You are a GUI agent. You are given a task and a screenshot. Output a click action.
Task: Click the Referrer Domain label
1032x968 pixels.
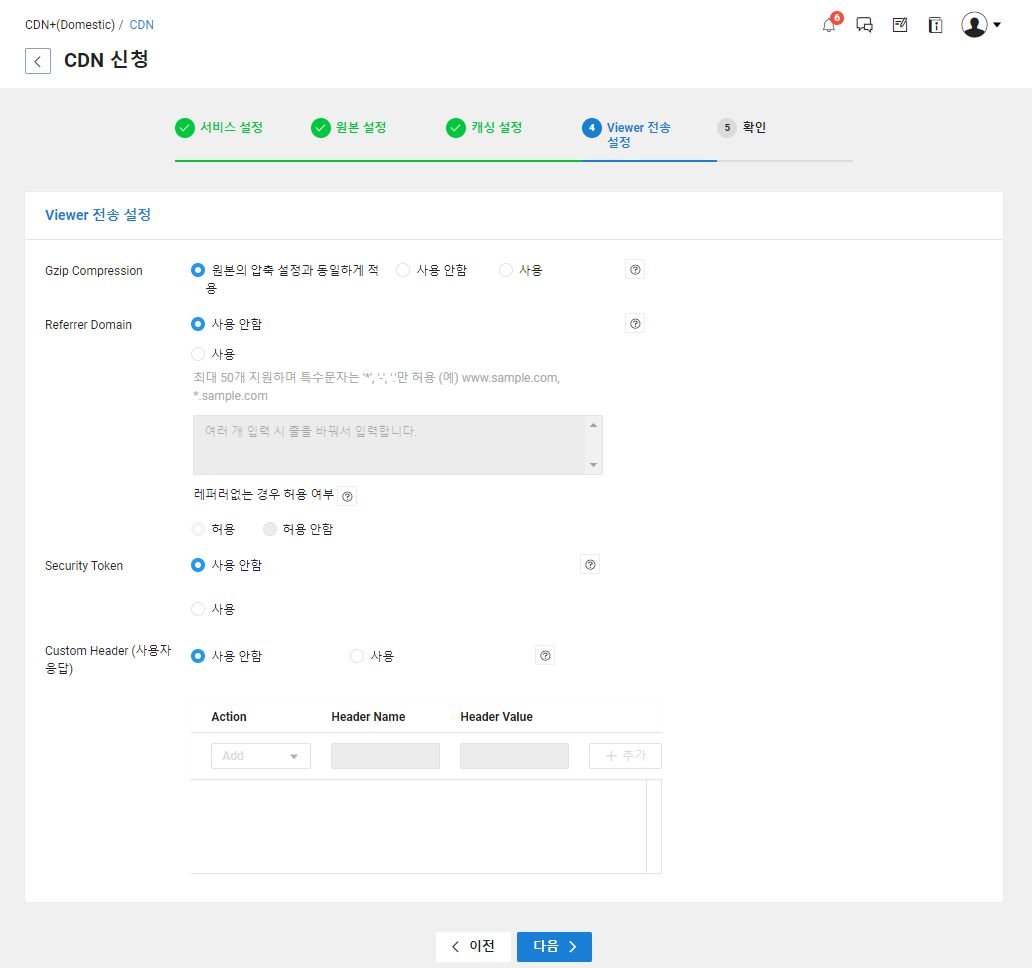88,324
